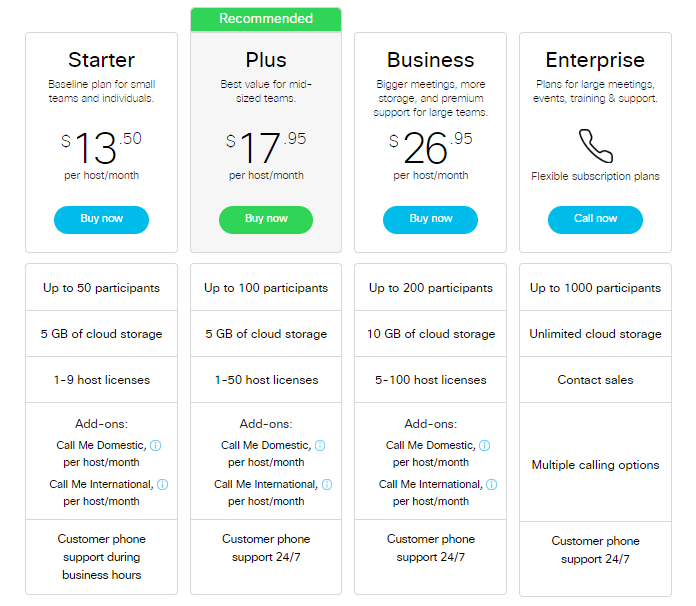696x606 pixels.
Task: Click the Enterprise plan heading
Action: (595, 60)
